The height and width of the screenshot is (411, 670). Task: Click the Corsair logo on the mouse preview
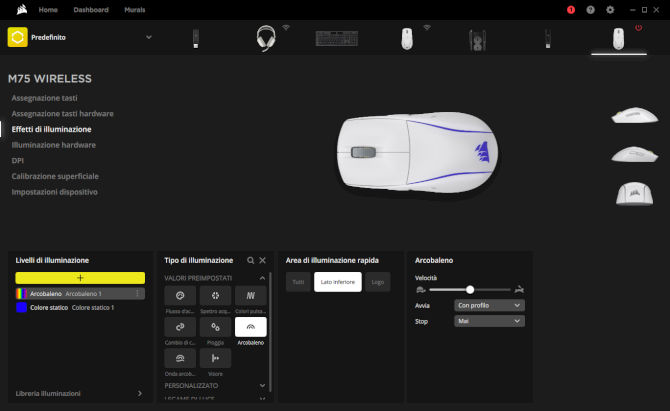[x=482, y=152]
